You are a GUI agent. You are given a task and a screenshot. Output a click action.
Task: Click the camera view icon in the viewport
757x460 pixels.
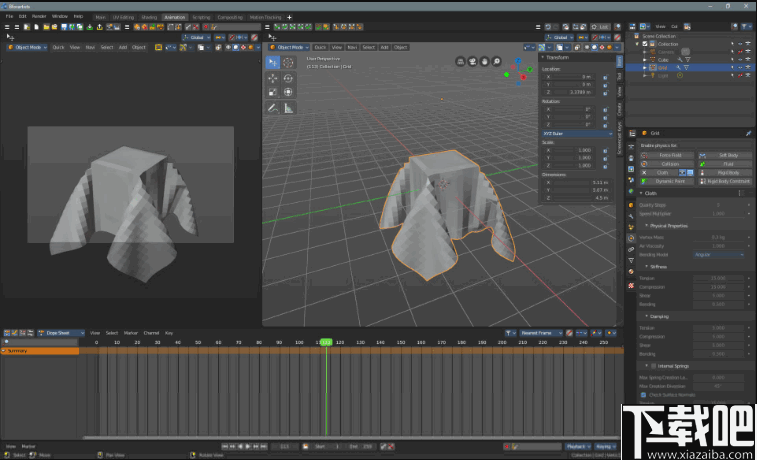[x=472, y=61]
